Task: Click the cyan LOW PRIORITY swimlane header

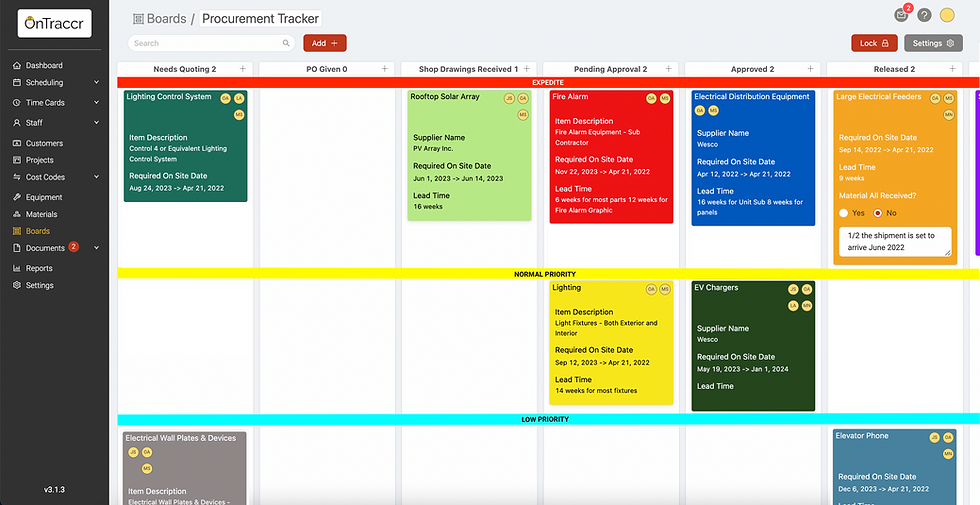Action: point(548,419)
